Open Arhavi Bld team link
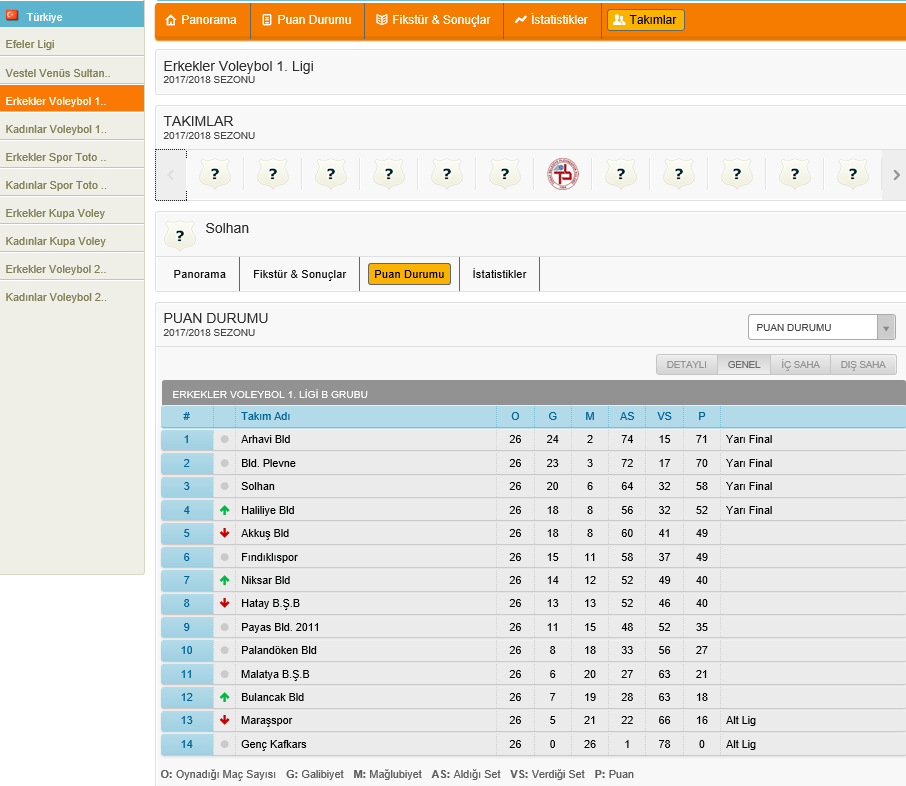This screenshot has height=786, width=906. [x=265, y=439]
